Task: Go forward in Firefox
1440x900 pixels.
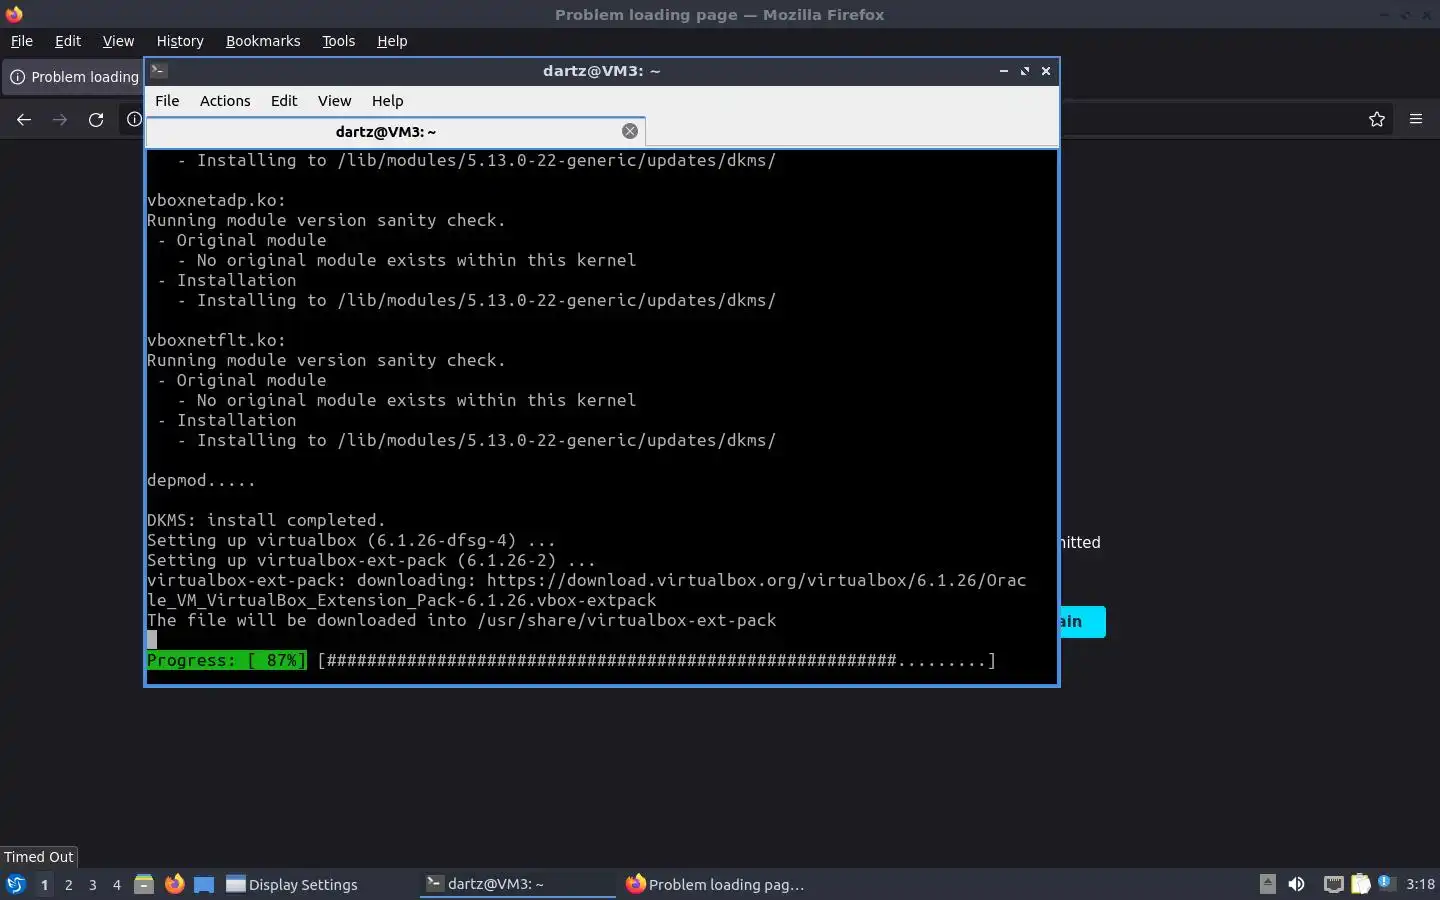Action: point(60,119)
